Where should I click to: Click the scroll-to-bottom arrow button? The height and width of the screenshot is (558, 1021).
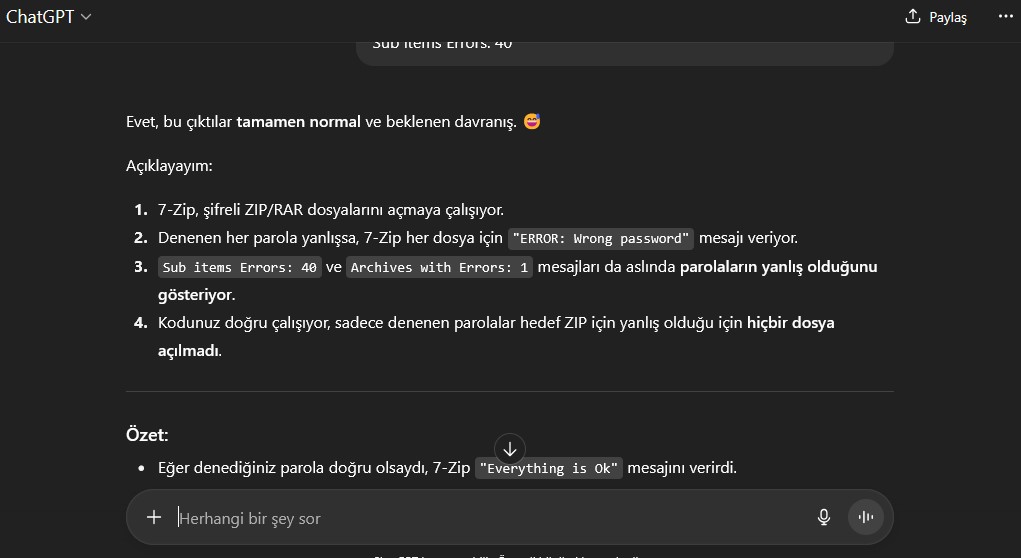tap(509, 449)
